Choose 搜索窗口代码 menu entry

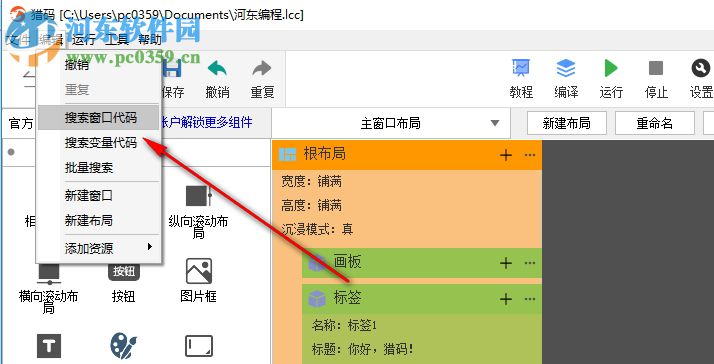(99, 118)
